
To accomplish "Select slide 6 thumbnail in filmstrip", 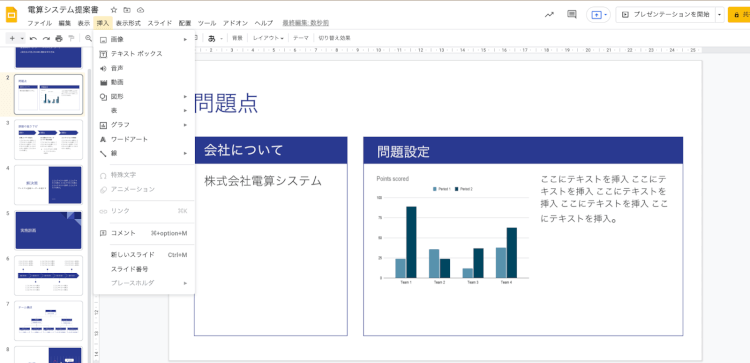I will coord(48,275).
